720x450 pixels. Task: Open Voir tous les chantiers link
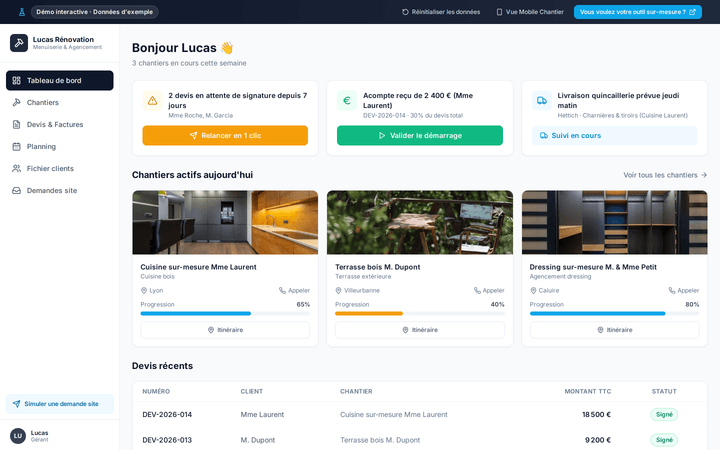click(665, 175)
